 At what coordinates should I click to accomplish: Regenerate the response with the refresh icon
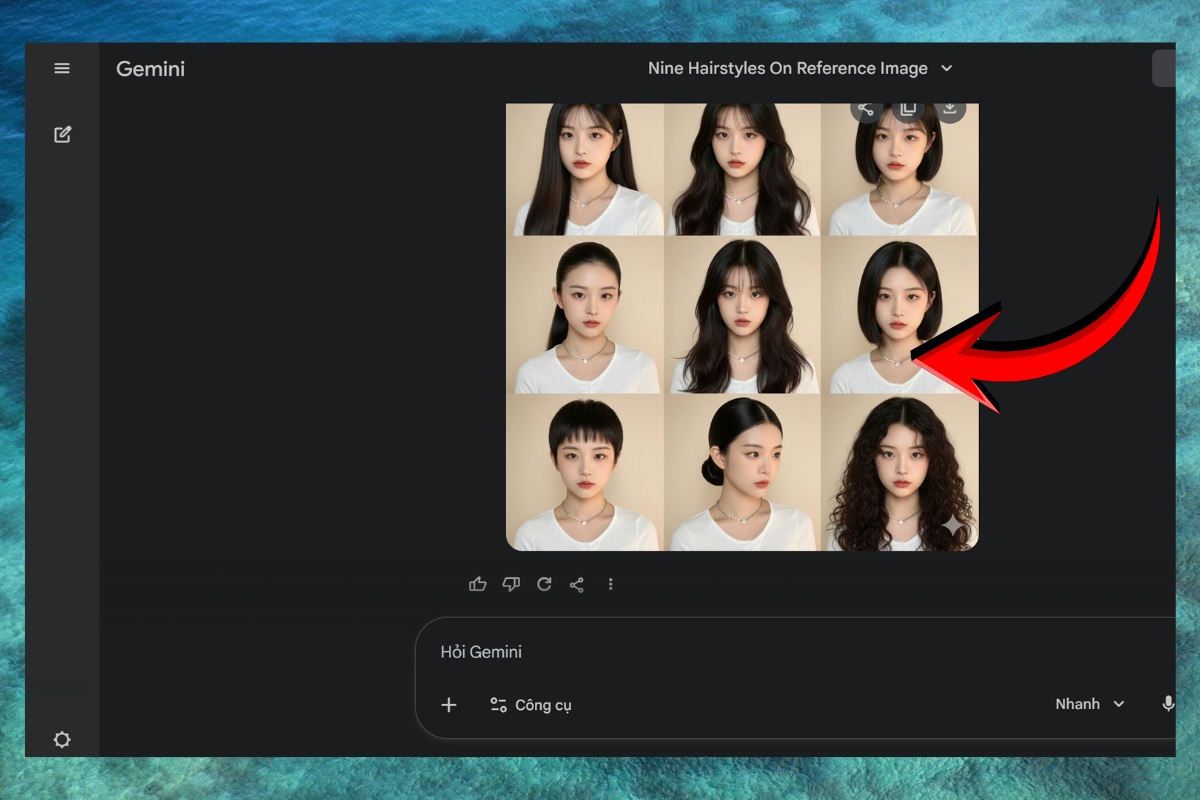coord(544,584)
